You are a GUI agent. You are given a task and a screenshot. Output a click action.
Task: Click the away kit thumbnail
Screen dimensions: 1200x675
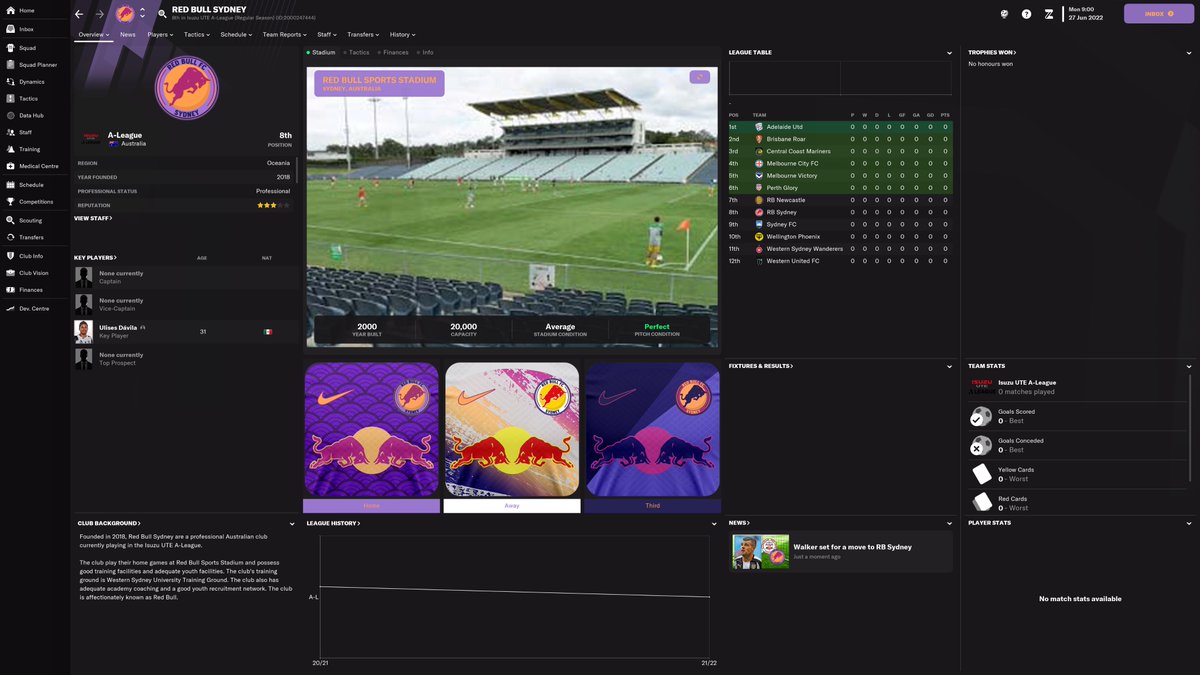[512, 429]
